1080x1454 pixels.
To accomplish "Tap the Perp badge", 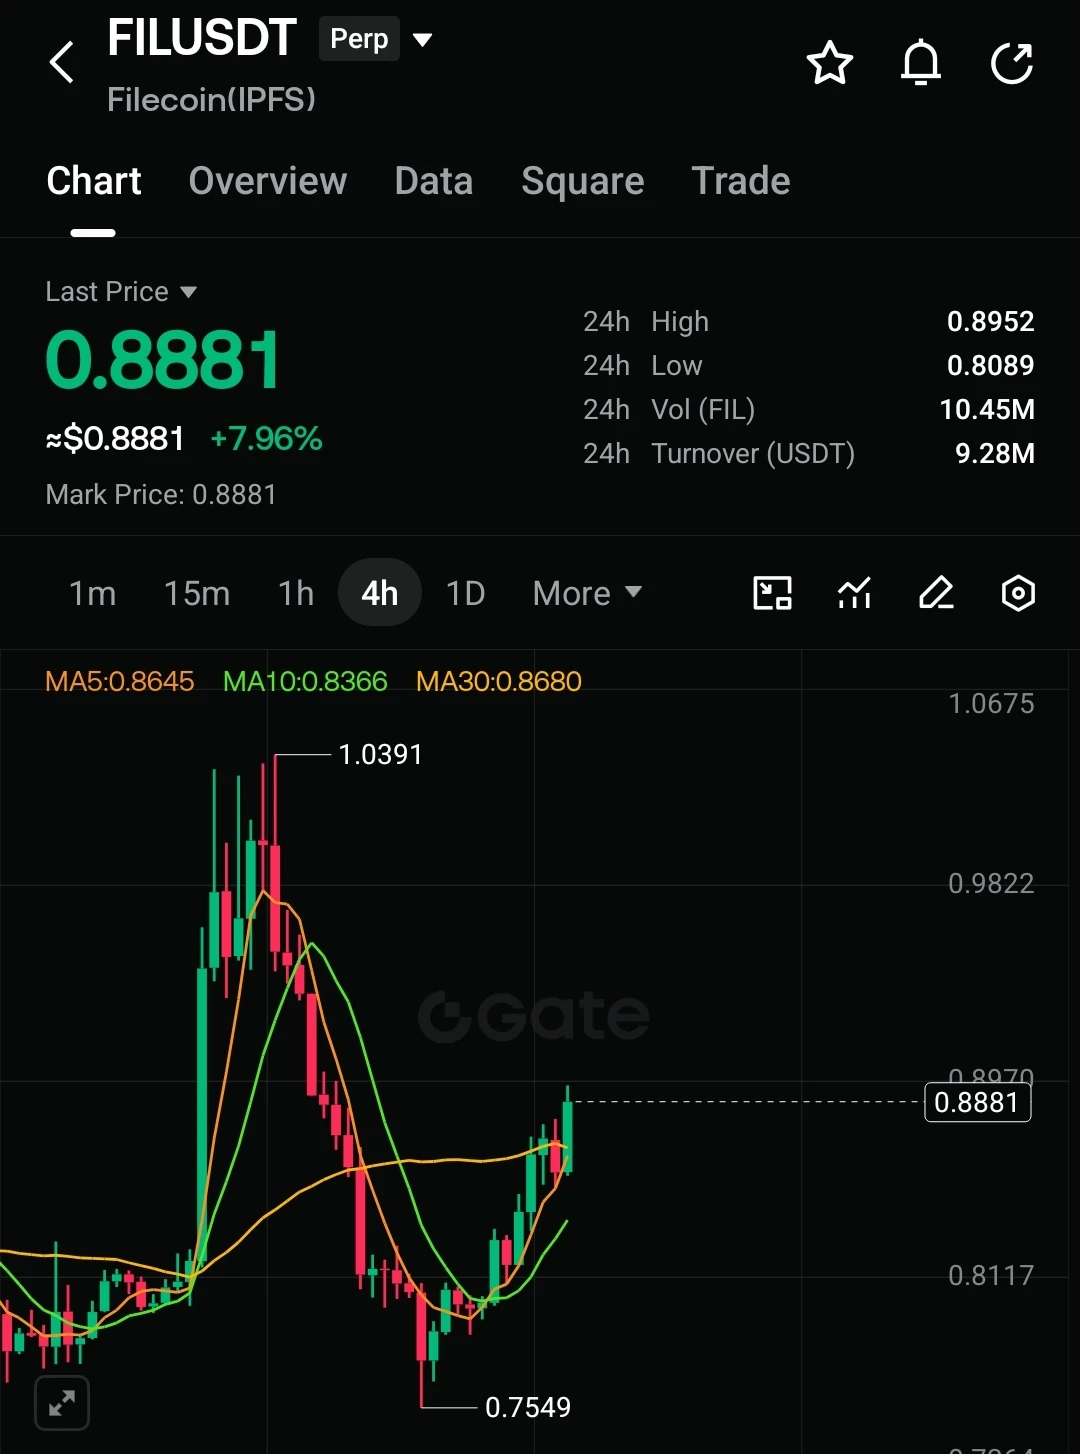I will point(359,39).
